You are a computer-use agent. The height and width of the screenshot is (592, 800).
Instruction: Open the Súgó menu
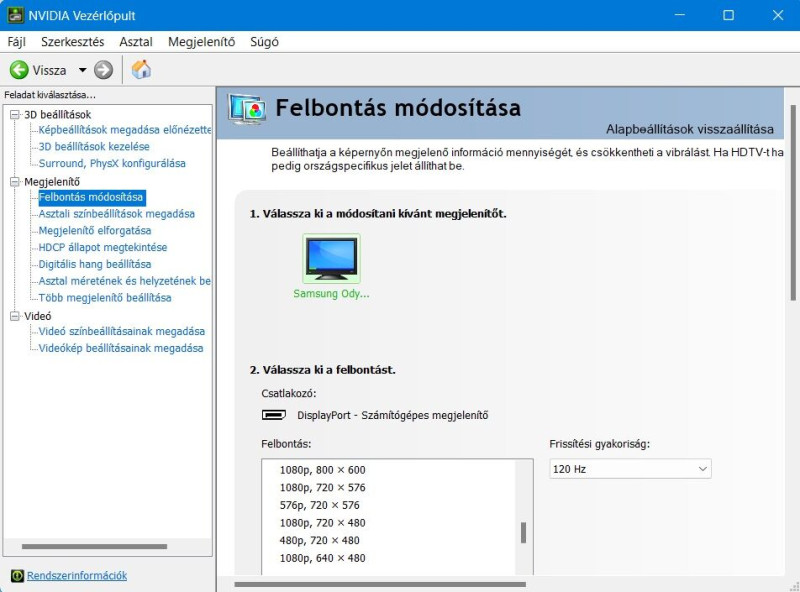click(x=264, y=42)
